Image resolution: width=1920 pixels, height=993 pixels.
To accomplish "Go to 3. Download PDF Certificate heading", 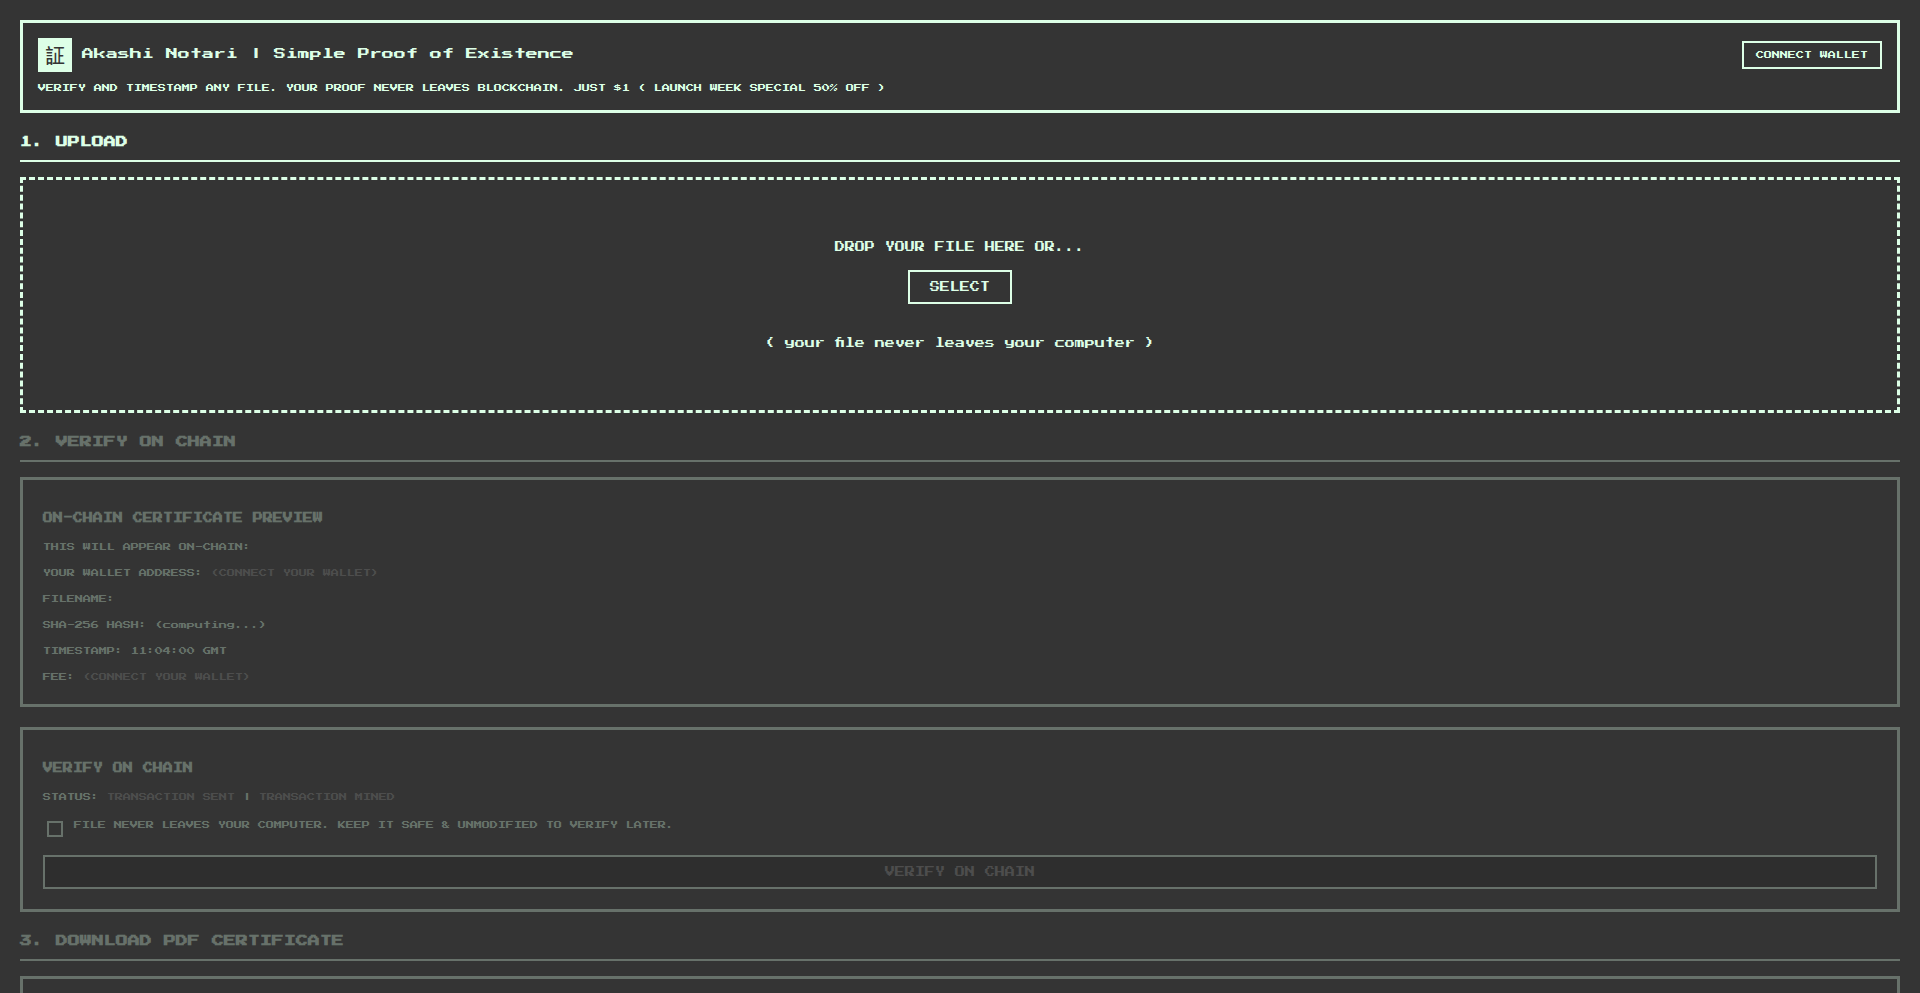I will [181, 940].
